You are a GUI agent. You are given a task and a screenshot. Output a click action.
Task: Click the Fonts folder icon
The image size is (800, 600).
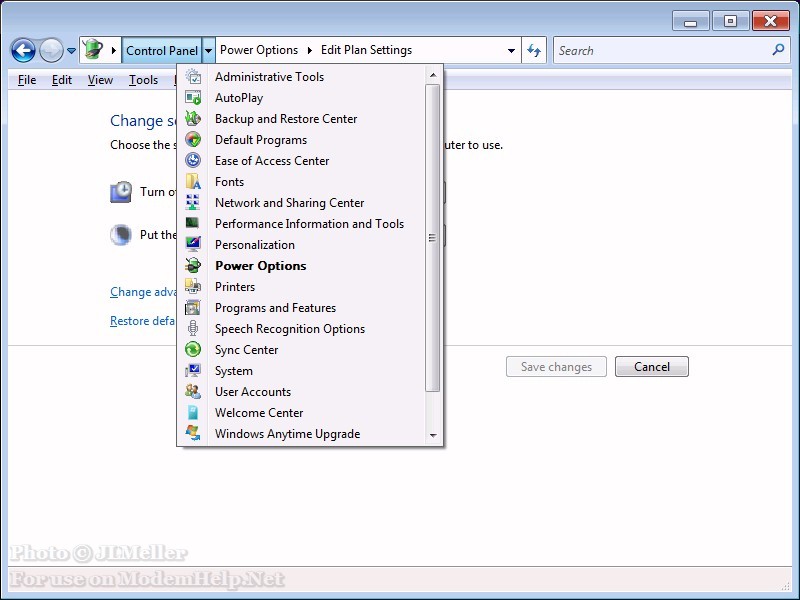193,182
